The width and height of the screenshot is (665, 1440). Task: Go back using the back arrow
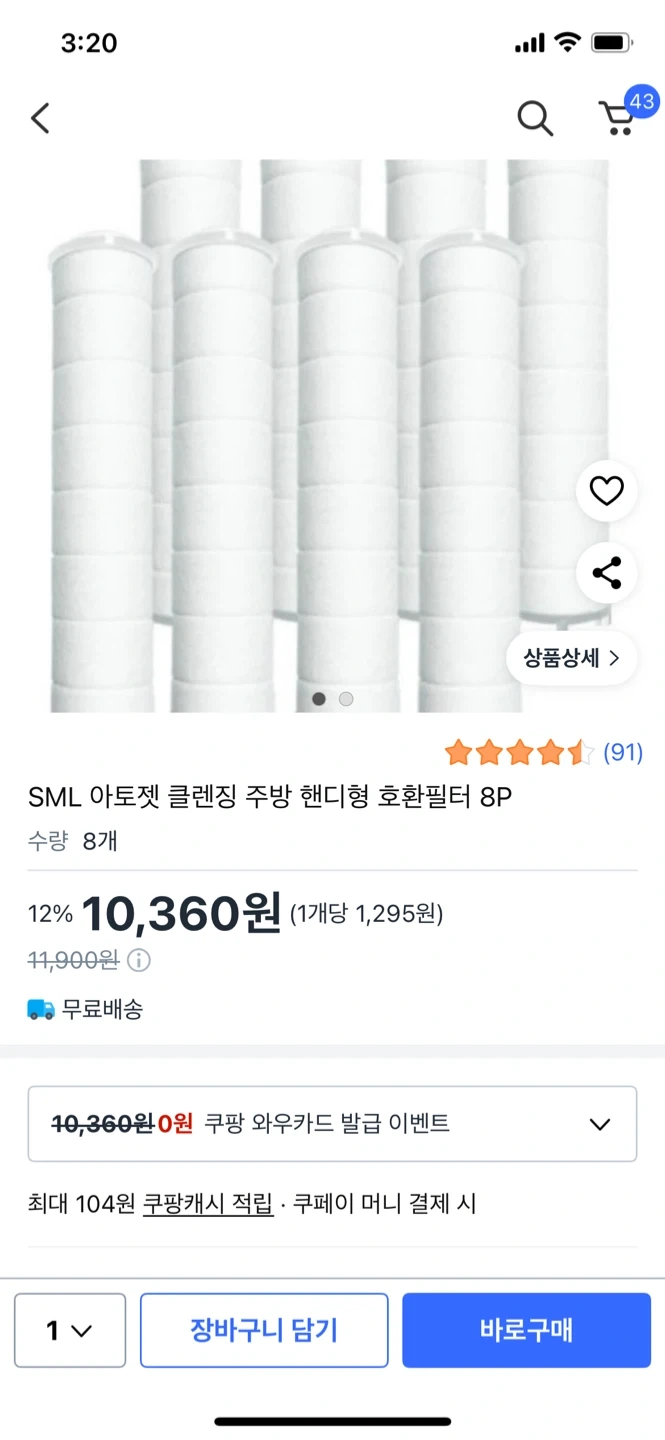tap(40, 119)
